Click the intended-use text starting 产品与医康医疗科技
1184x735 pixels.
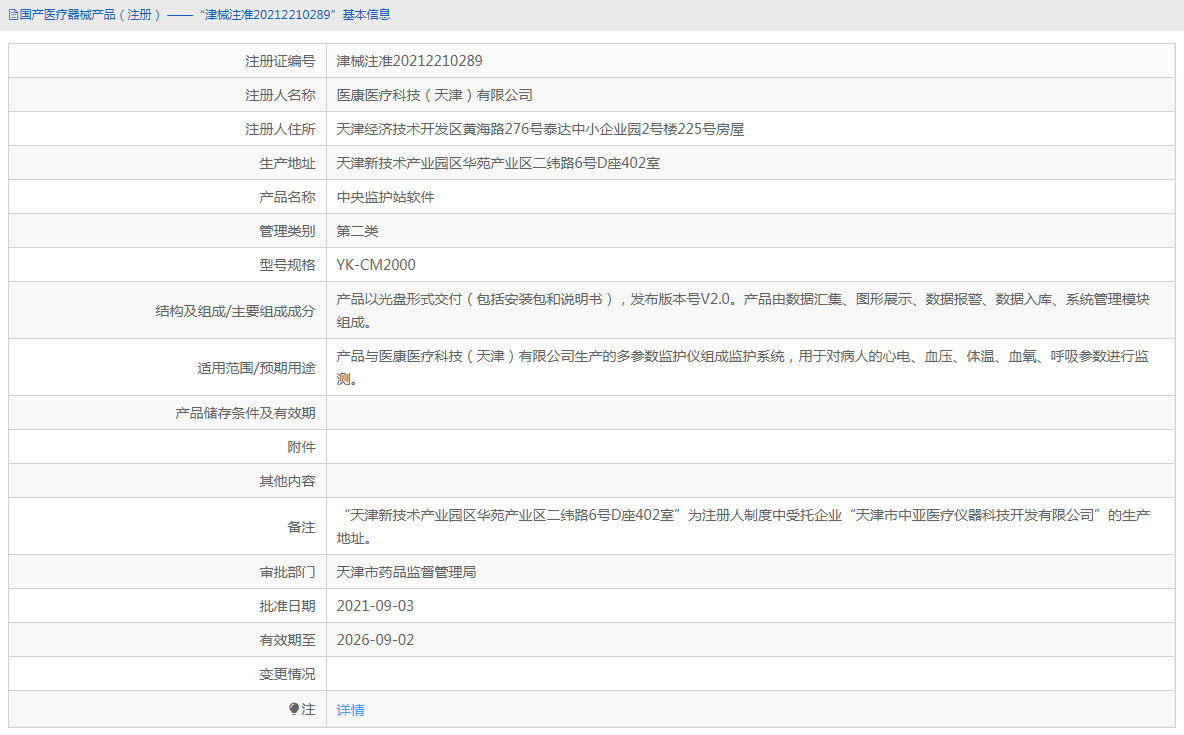coord(743,367)
